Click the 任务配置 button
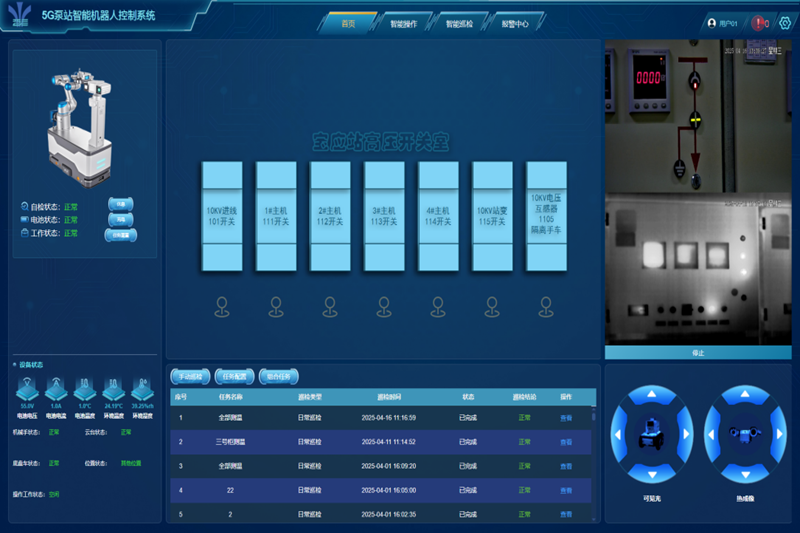Screen dimensions: 800x533 tap(234, 377)
